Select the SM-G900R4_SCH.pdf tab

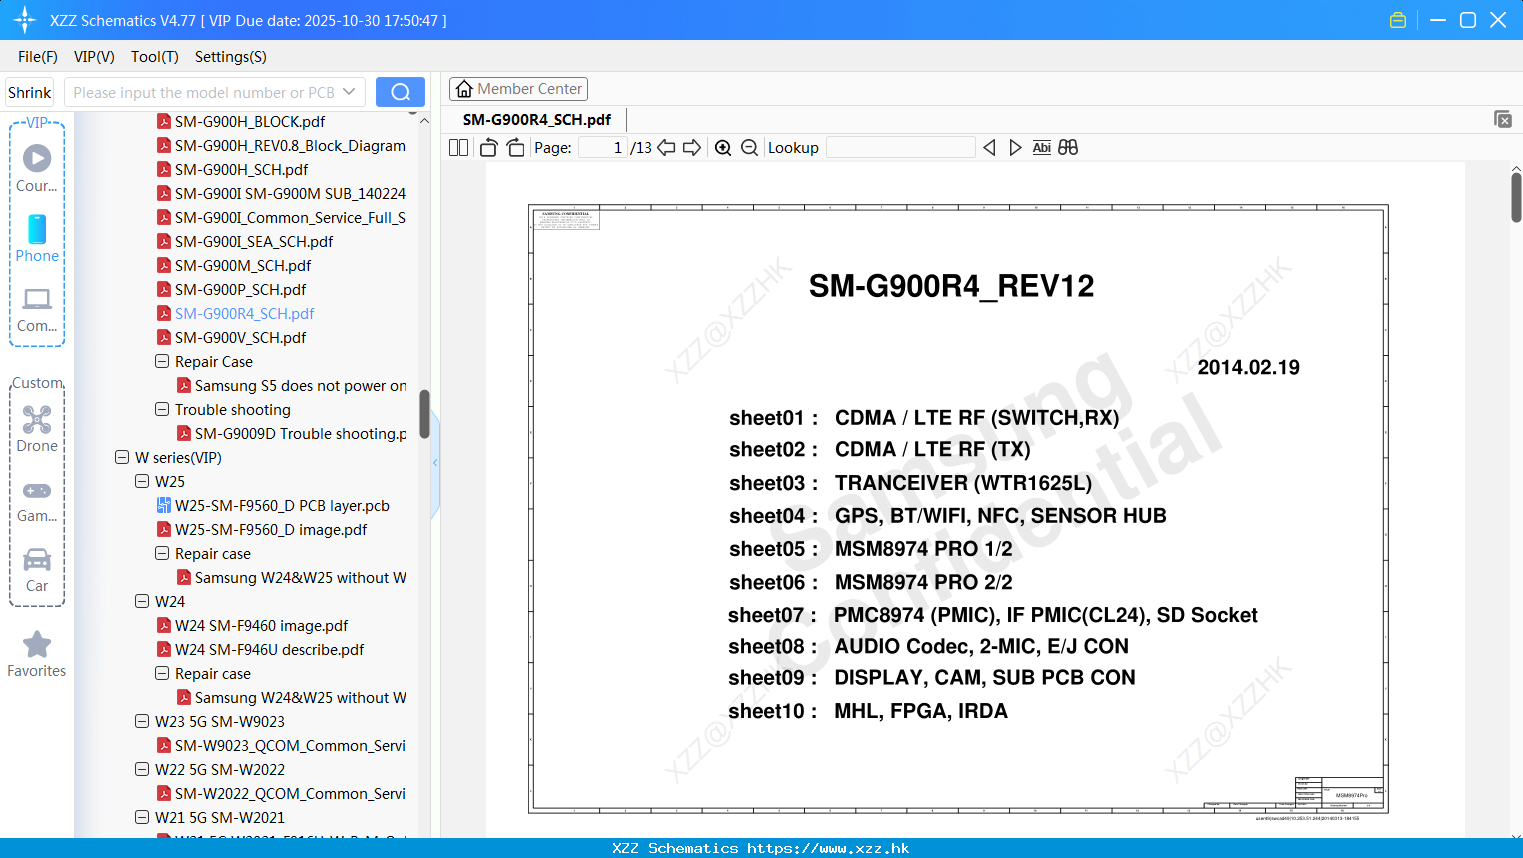point(537,119)
